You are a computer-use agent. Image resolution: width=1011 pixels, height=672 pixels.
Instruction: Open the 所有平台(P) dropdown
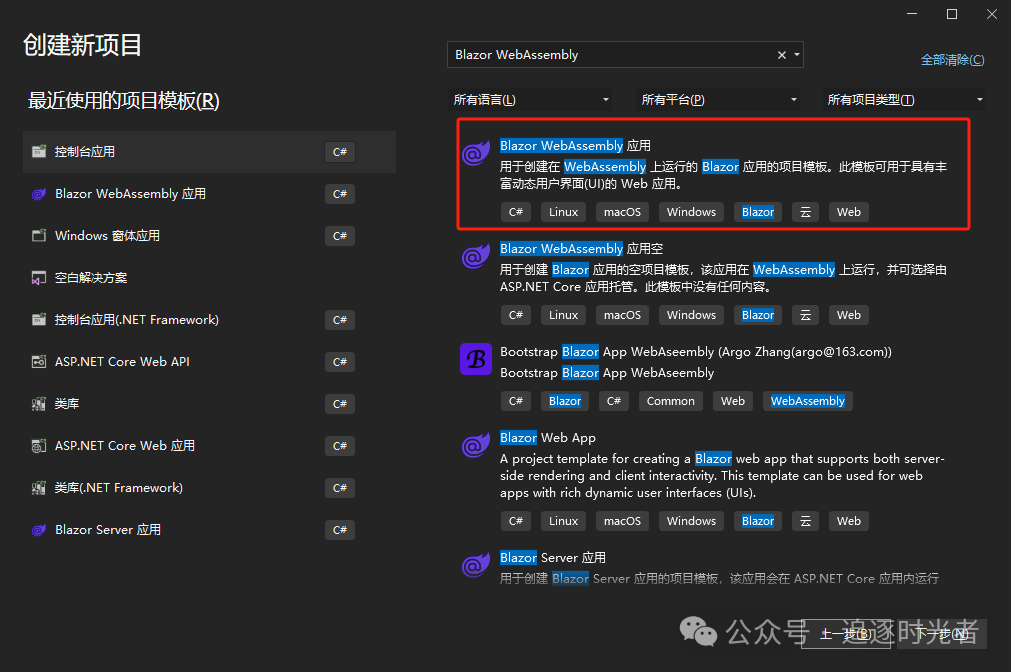tap(718, 100)
